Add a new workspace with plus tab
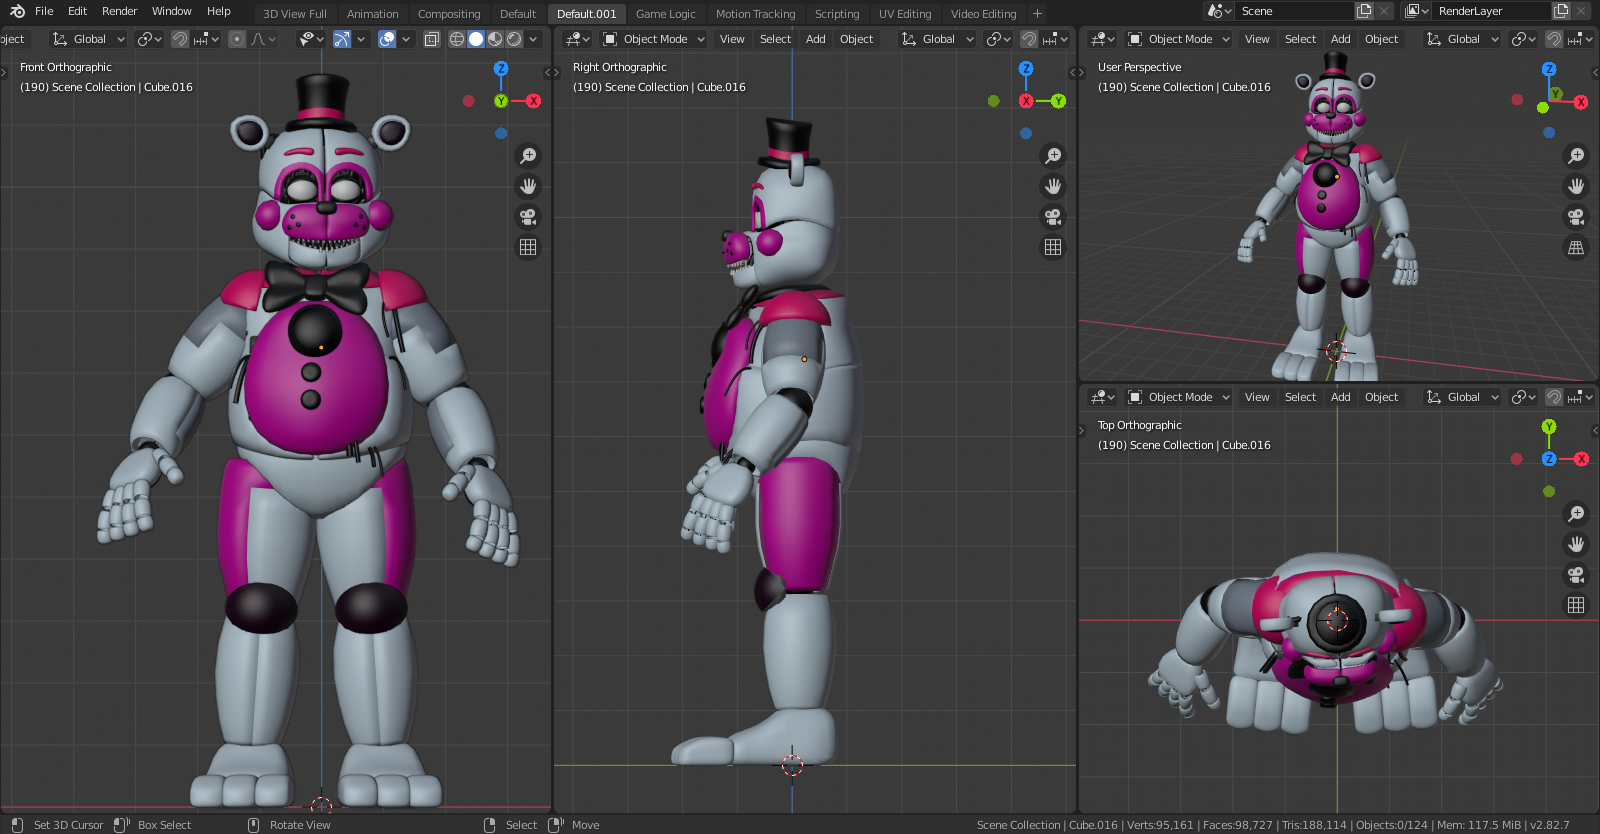 coord(1037,14)
